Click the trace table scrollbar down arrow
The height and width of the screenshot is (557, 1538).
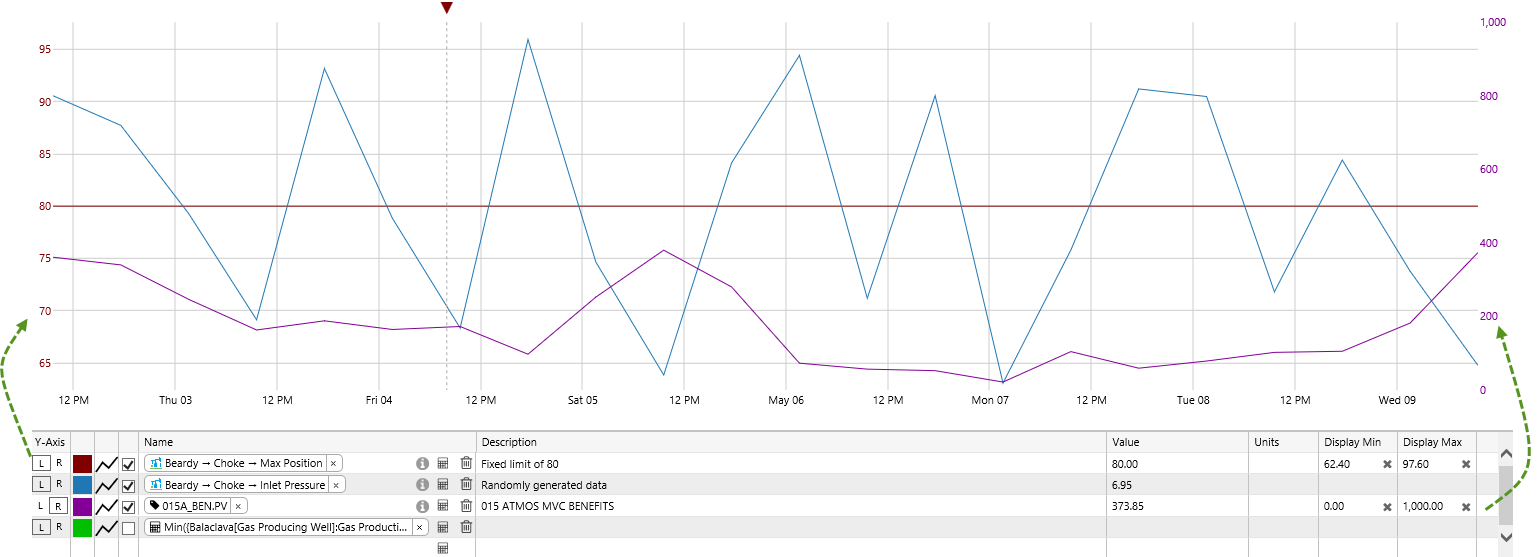coord(1507,537)
